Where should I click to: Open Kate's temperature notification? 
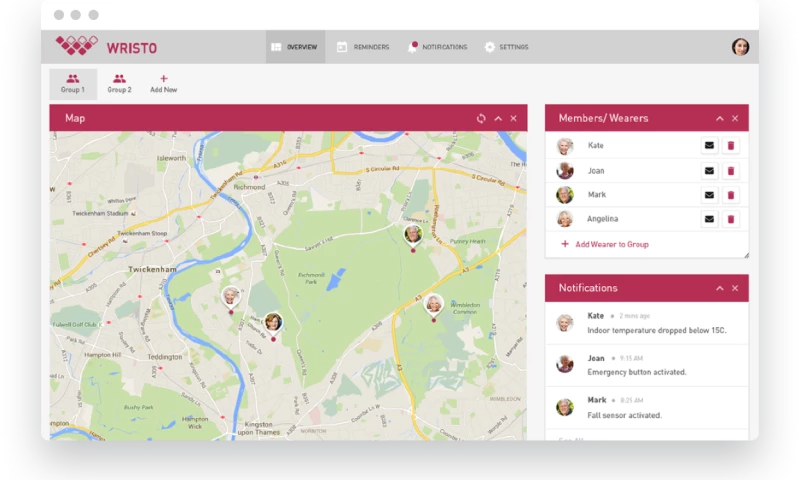[646, 323]
